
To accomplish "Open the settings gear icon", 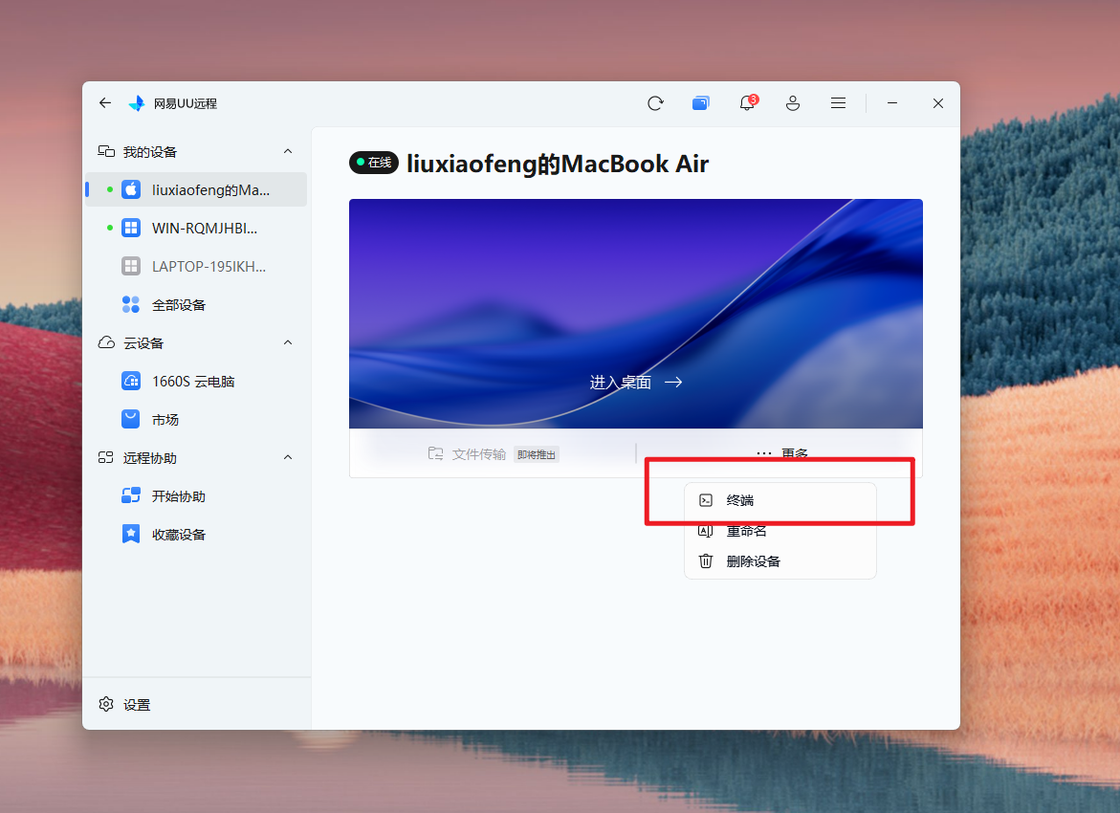I will coord(106,704).
